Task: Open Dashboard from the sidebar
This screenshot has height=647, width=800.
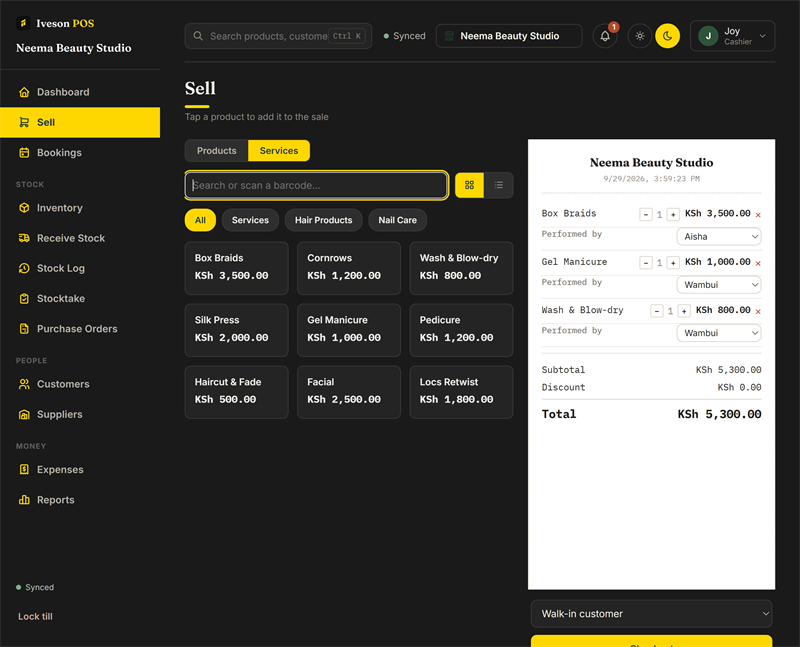Action: click(80, 92)
